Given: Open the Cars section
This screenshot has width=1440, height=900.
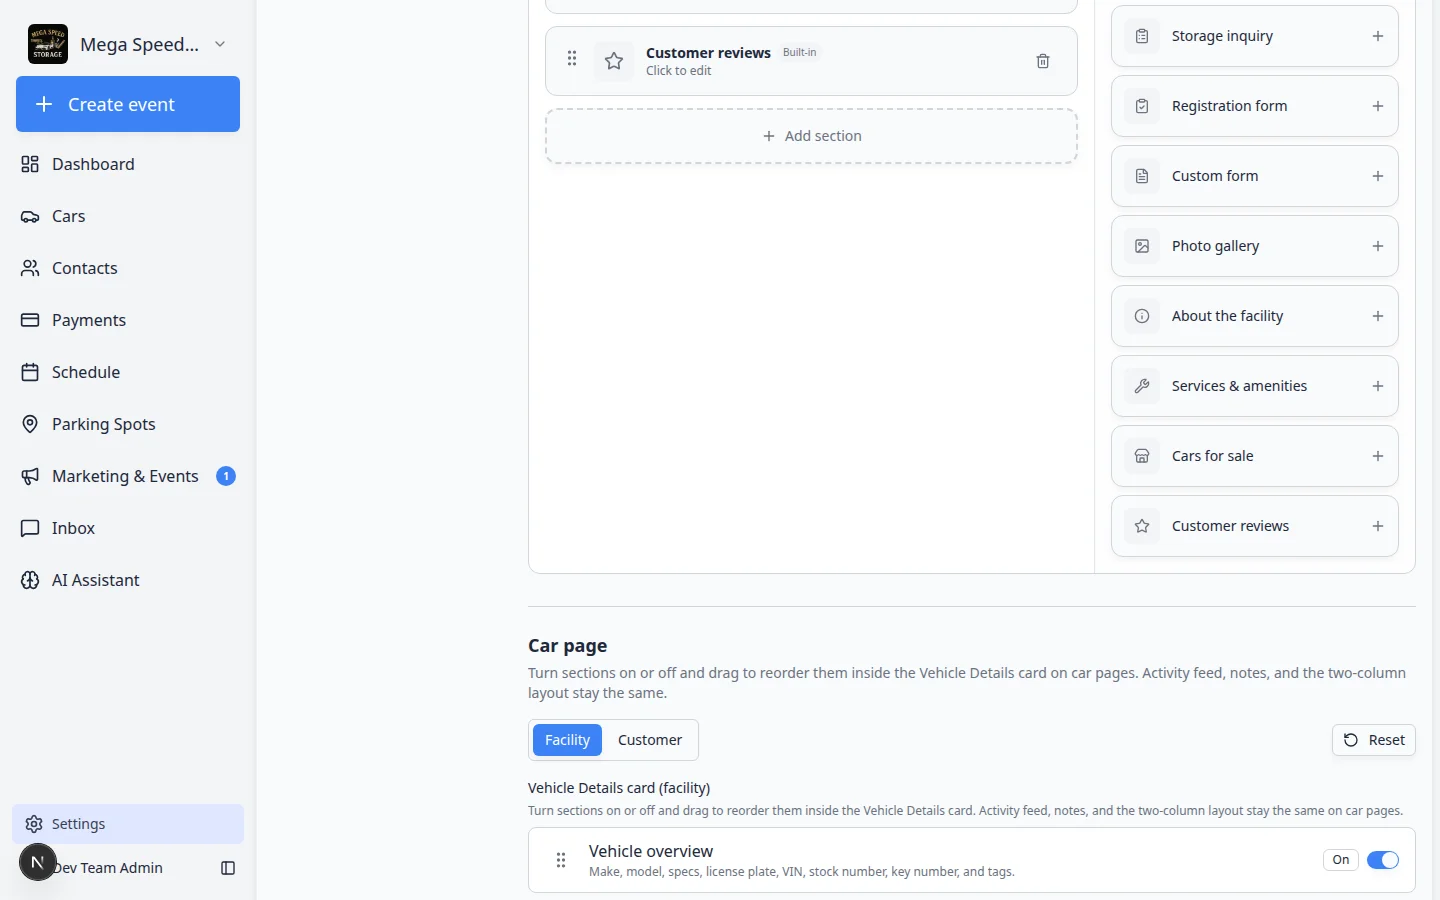Looking at the screenshot, I should coord(128,216).
